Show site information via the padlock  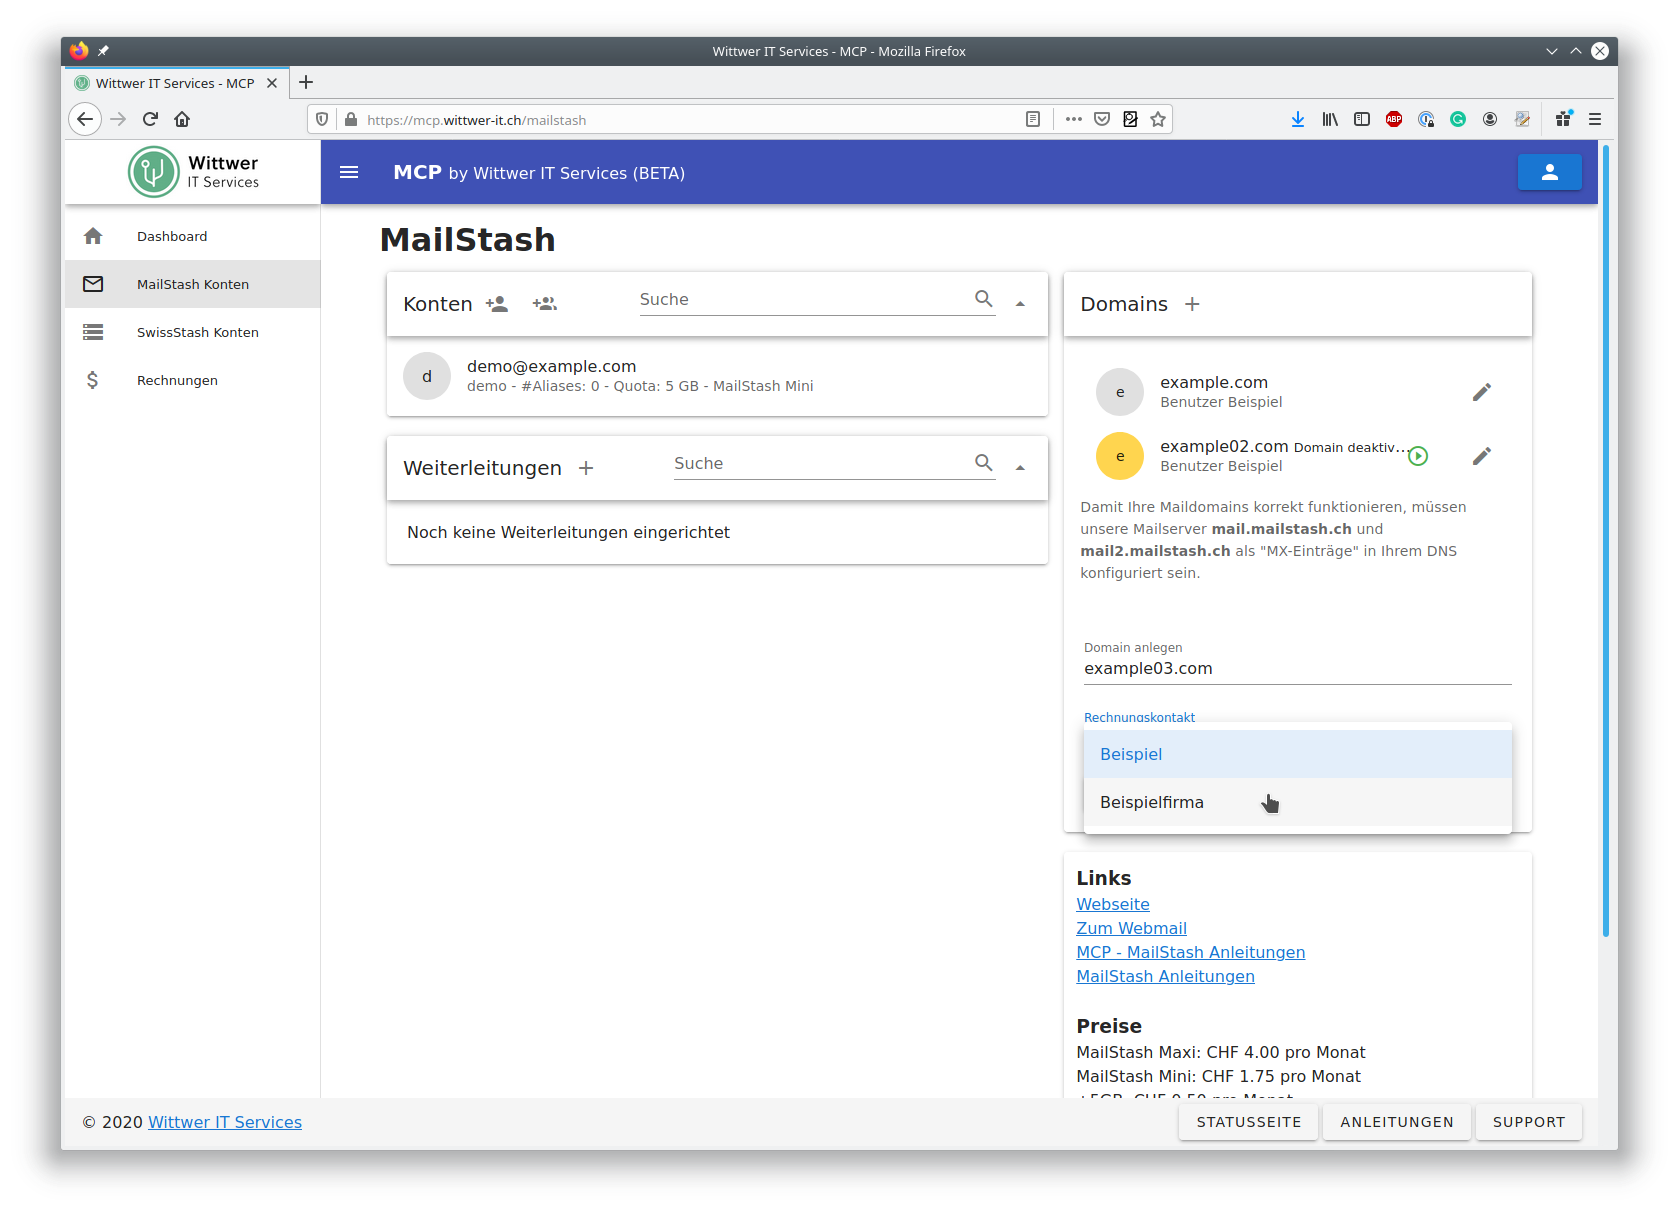[351, 119]
